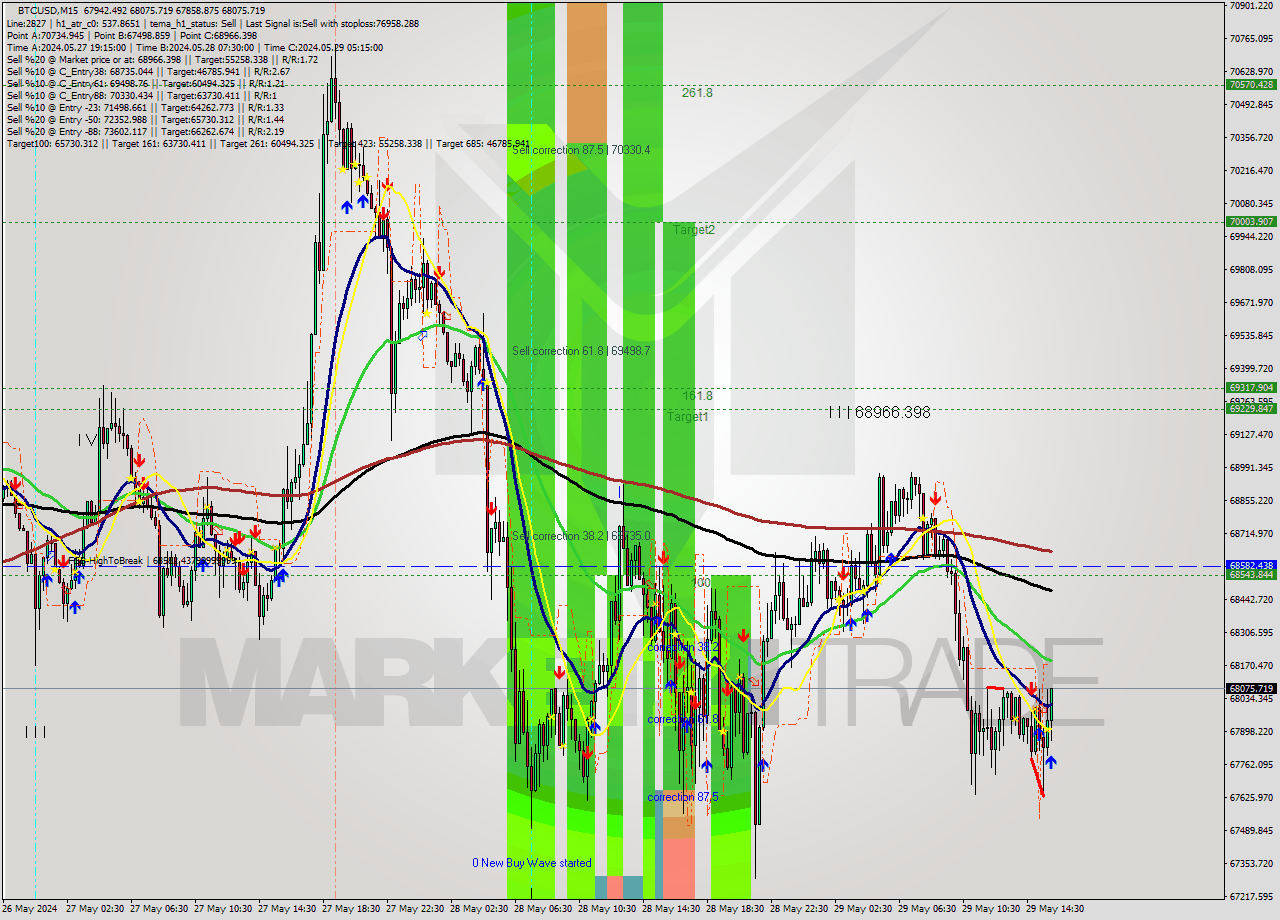Screen dimensions: 1280x920
Task: Click the blue 68582.438 price tag
Action: (x=1250, y=565)
